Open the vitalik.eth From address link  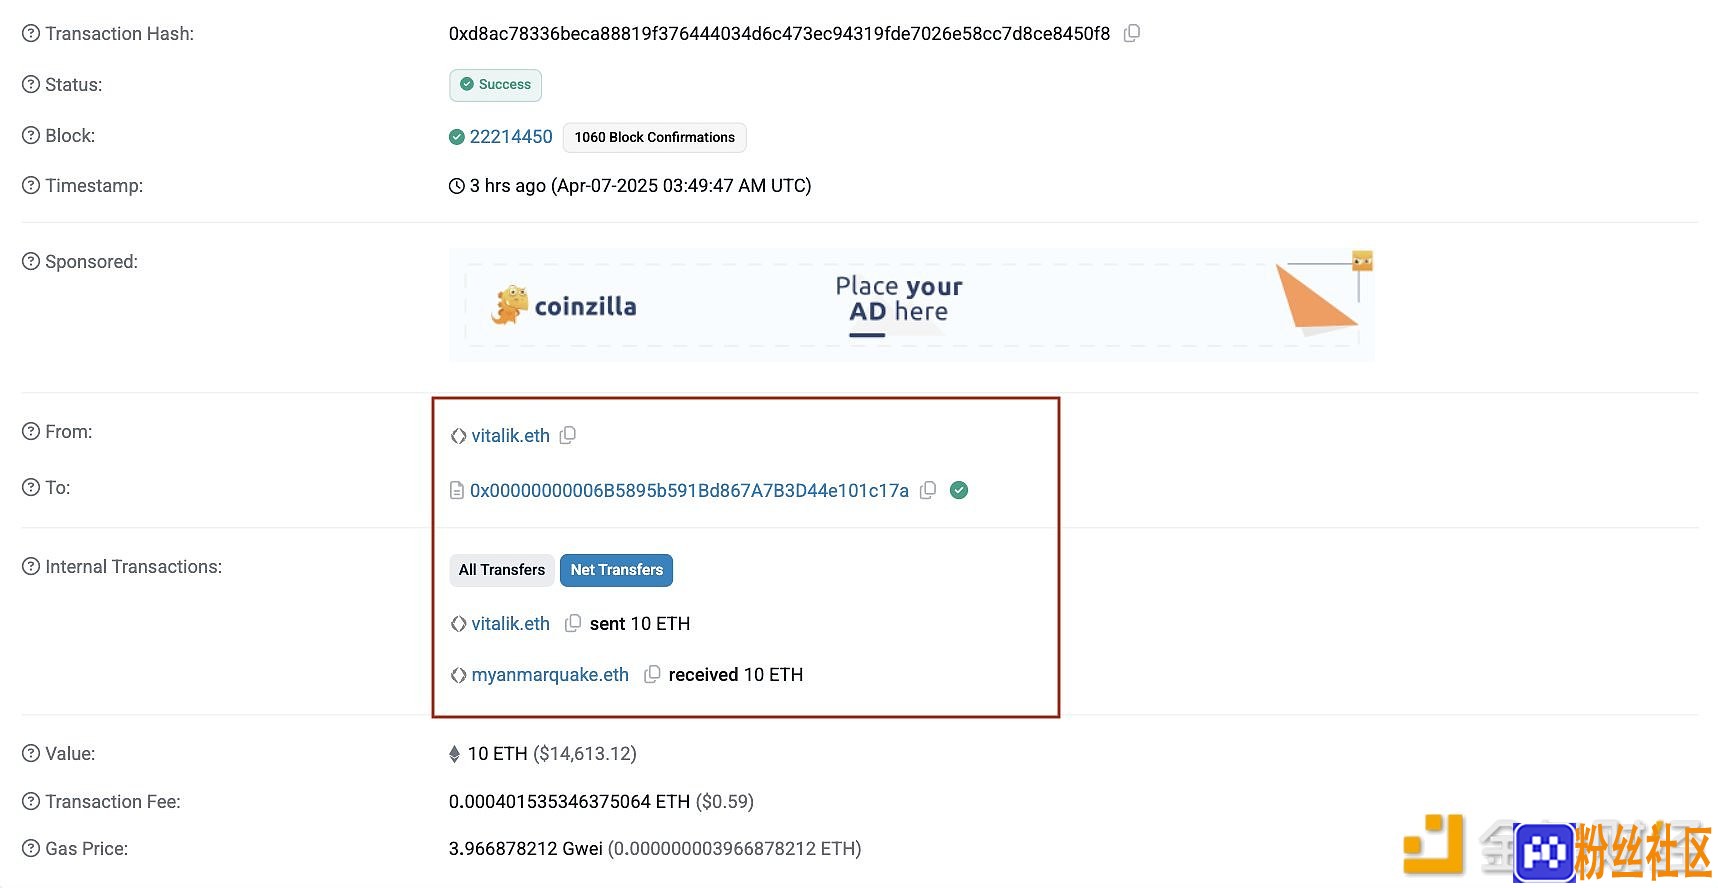click(511, 435)
